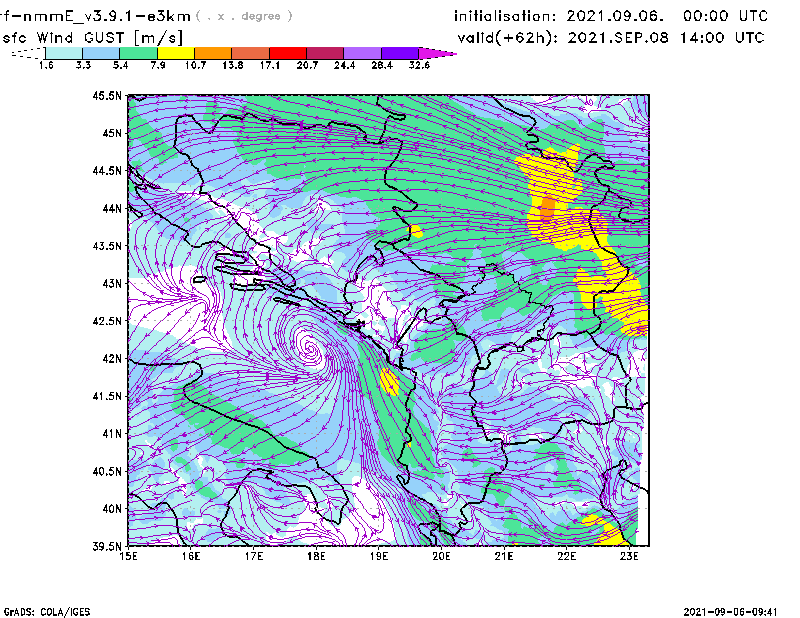Click the legend value 7.9
800x618 pixels.
[x=158, y=65]
